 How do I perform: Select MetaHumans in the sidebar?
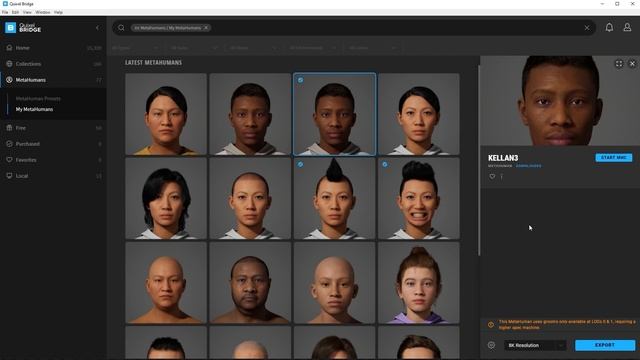pyautogui.click(x=53, y=80)
